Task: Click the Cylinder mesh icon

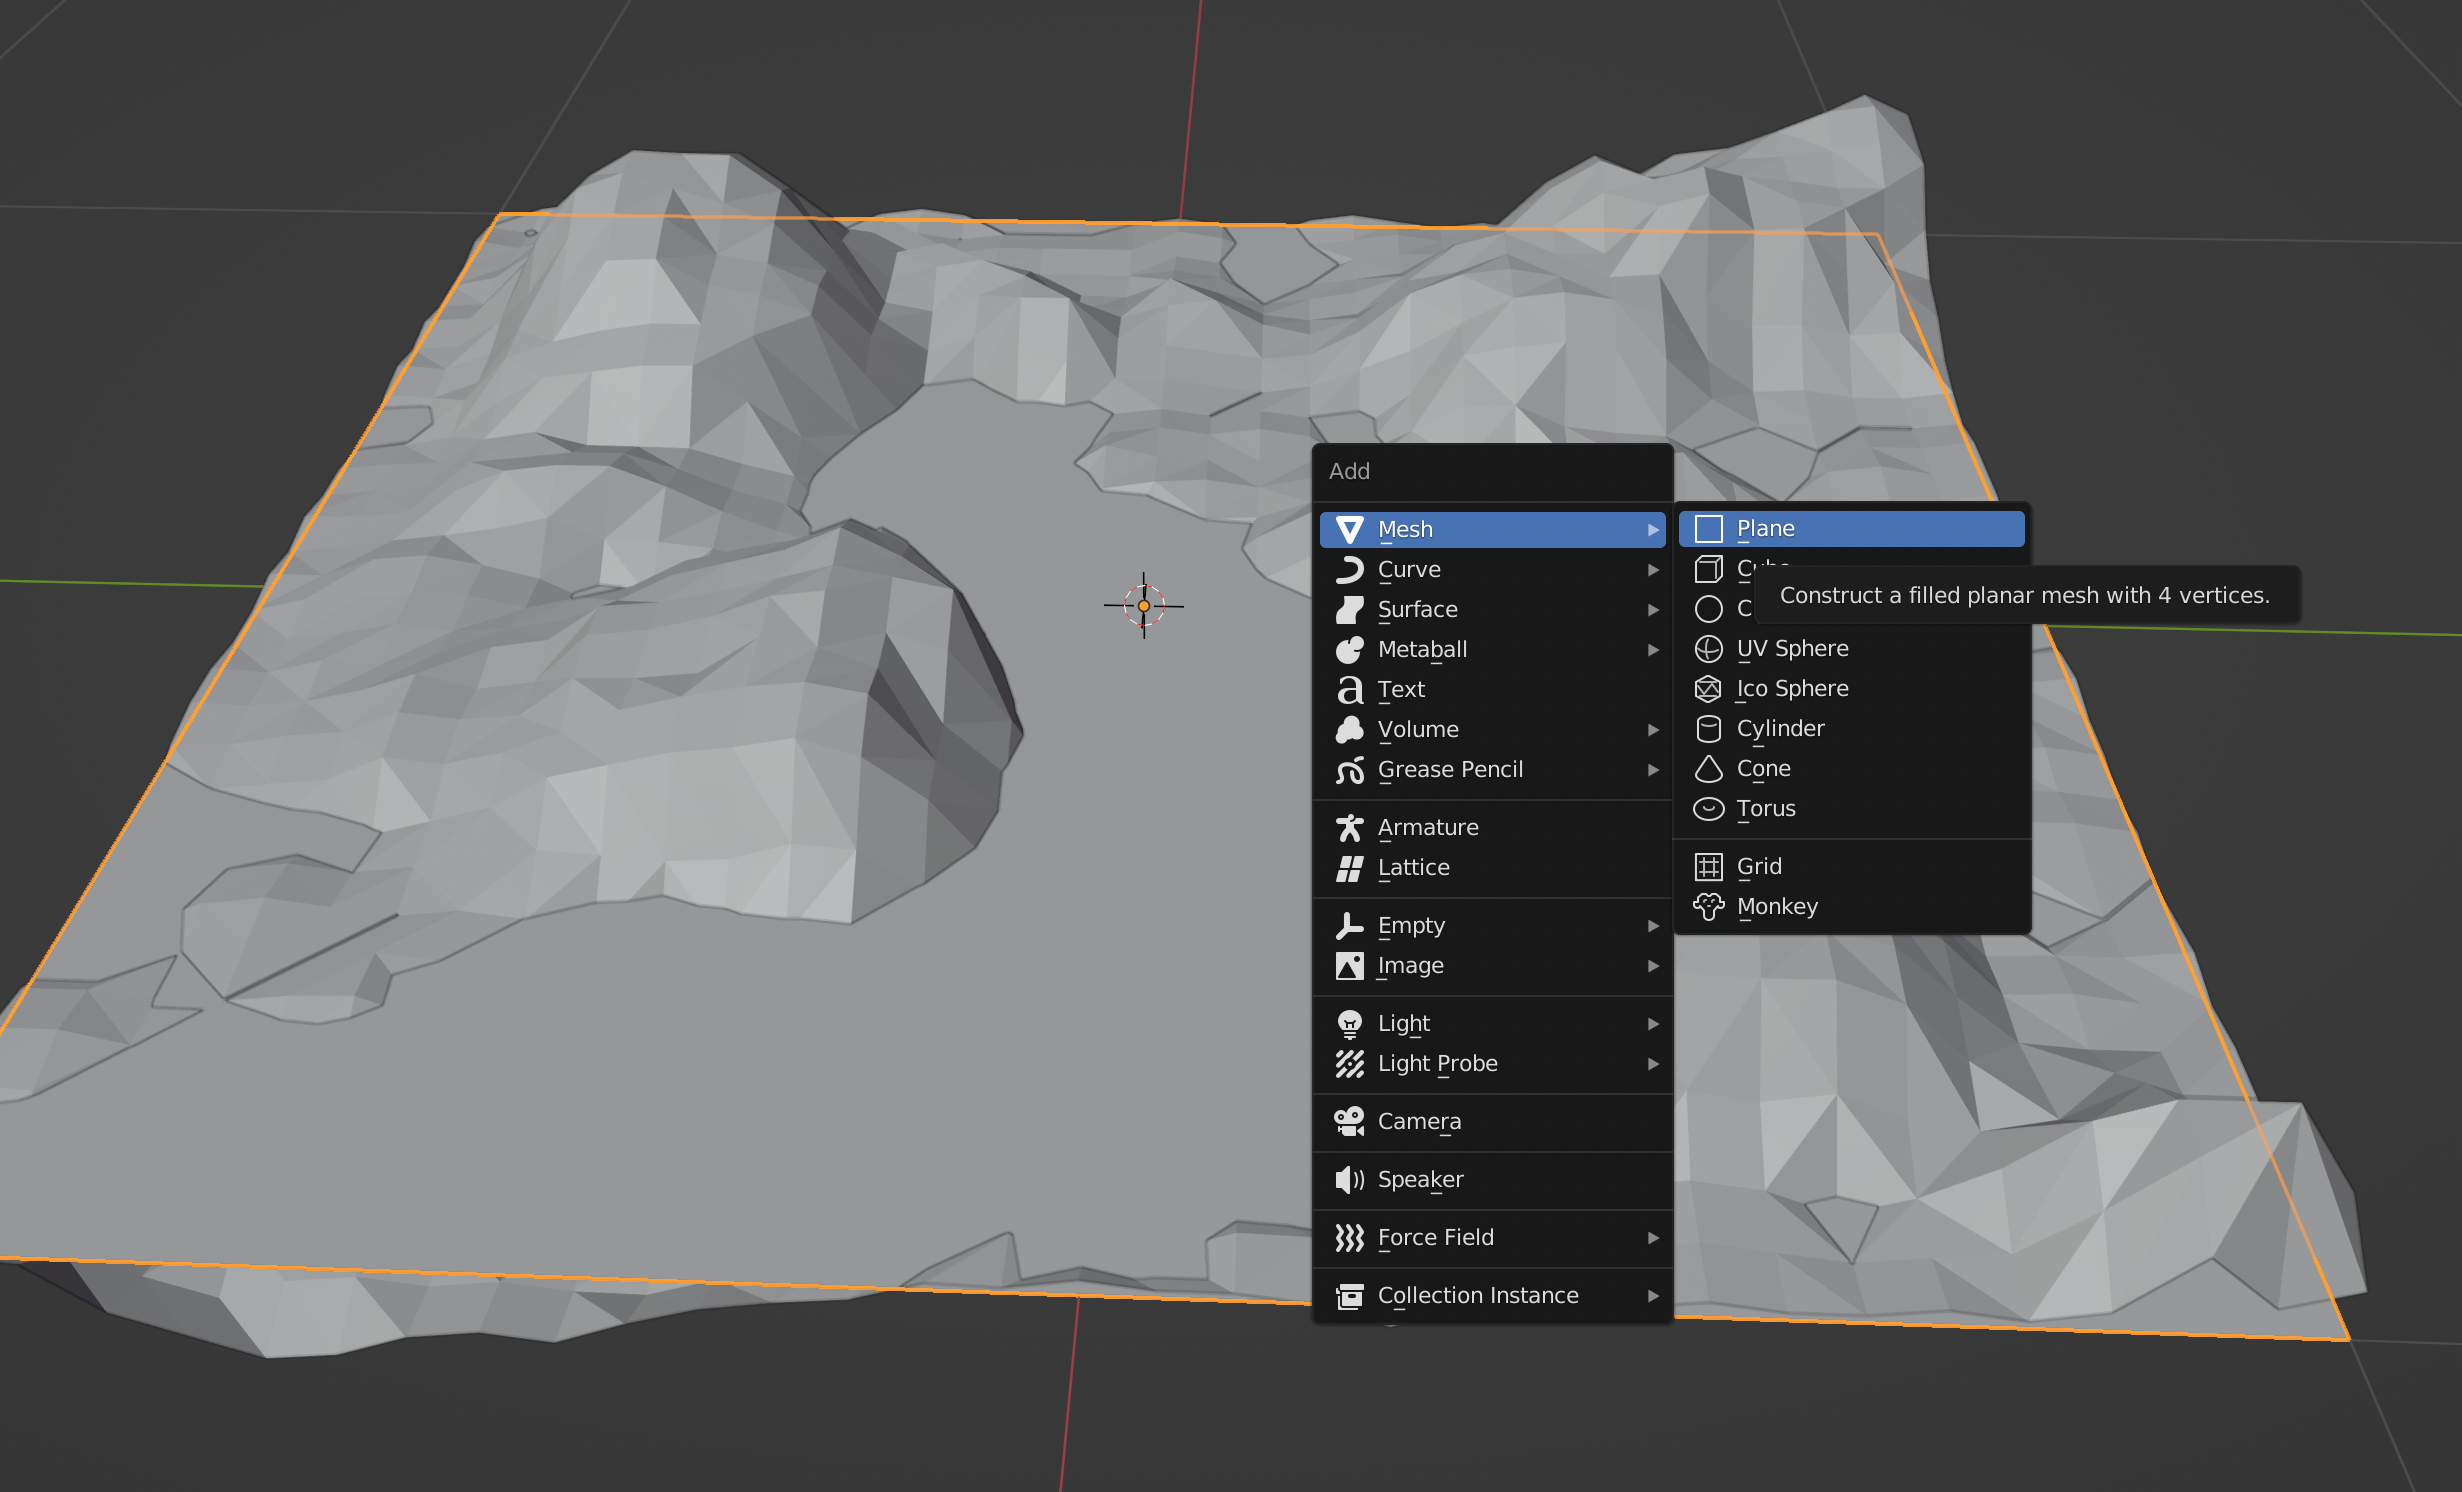Action: tap(1708, 729)
